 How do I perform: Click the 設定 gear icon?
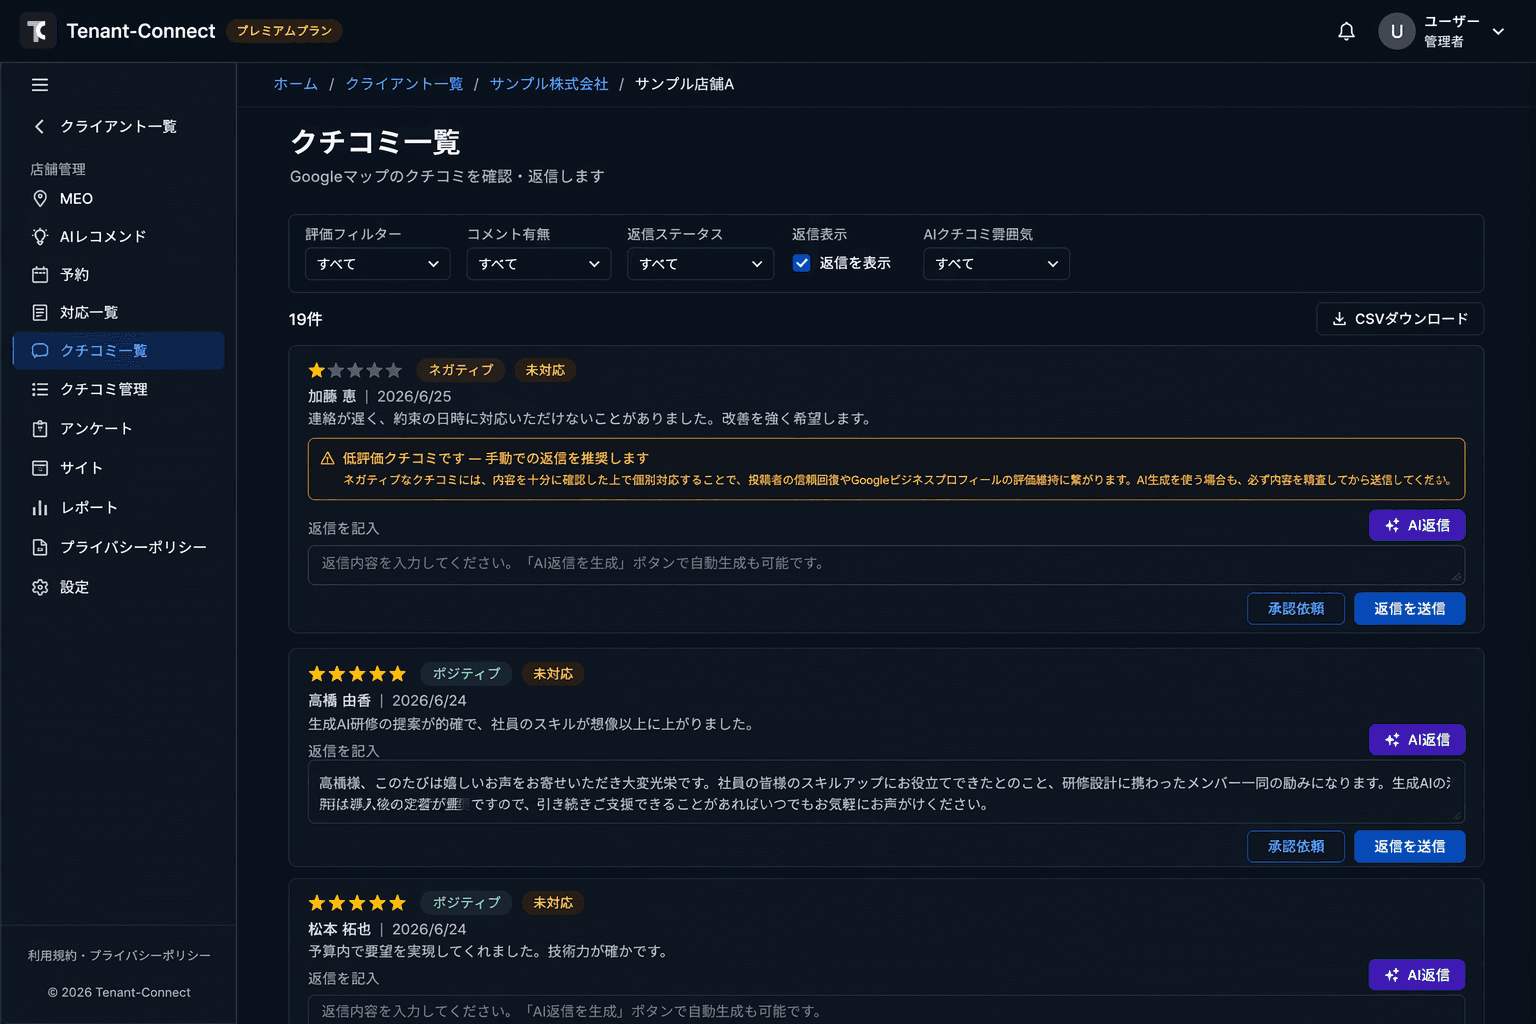40,588
